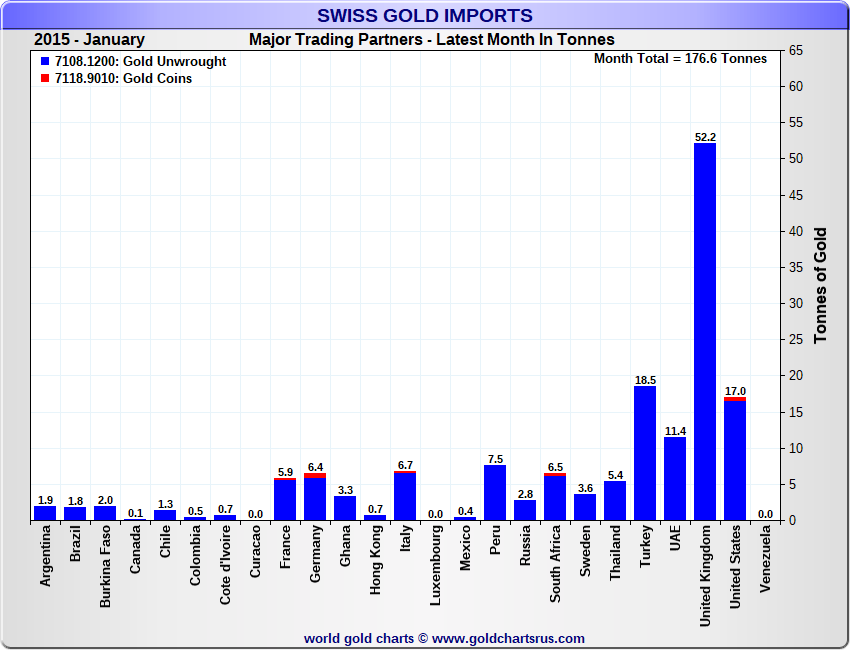The height and width of the screenshot is (650, 850).
Task: Click the Thailand bar labeled 5.4
Action: (x=615, y=500)
